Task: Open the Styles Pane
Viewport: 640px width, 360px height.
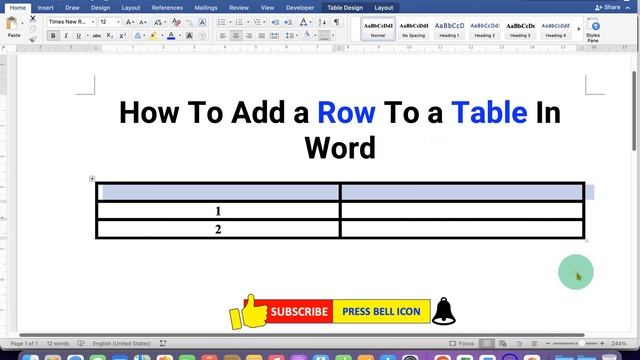Action: [x=593, y=30]
